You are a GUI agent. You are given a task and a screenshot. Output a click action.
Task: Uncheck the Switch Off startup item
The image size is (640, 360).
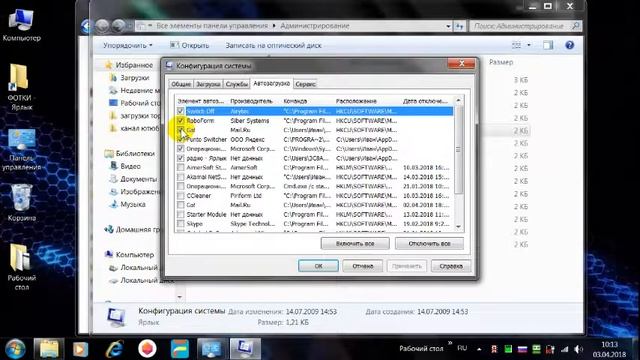[180, 111]
